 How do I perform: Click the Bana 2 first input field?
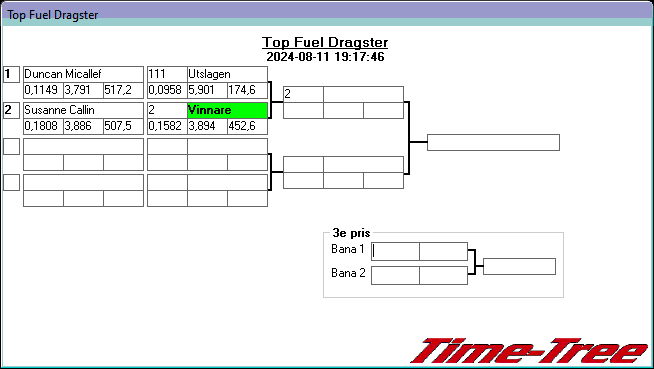[x=395, y=276]
